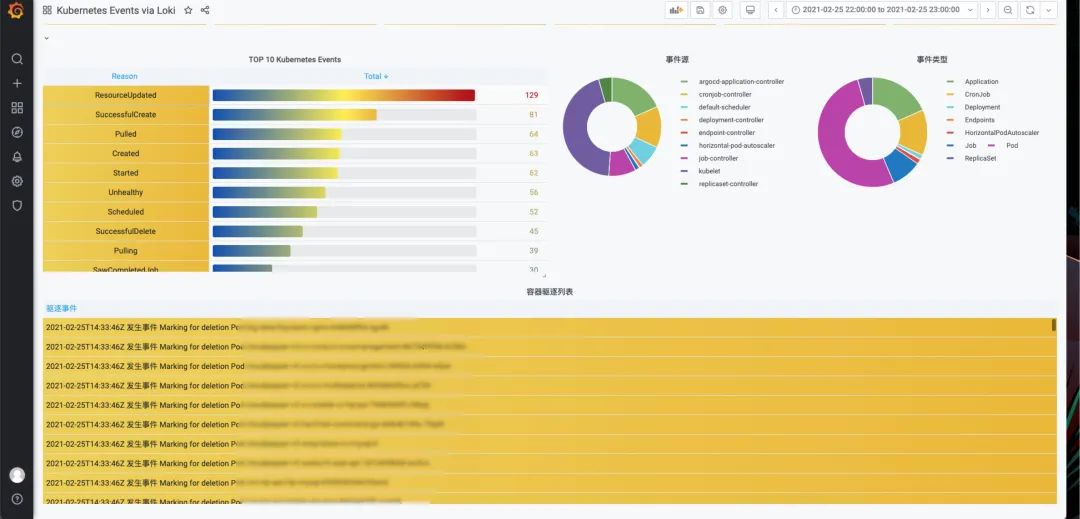Viewport: 1080px width, 519px height.
Task: Collapse the row with chevron expander
Action: 47,38
